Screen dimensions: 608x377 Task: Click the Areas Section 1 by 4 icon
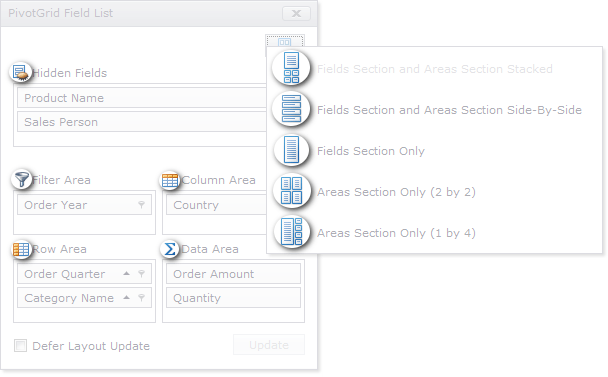(292, 232)
